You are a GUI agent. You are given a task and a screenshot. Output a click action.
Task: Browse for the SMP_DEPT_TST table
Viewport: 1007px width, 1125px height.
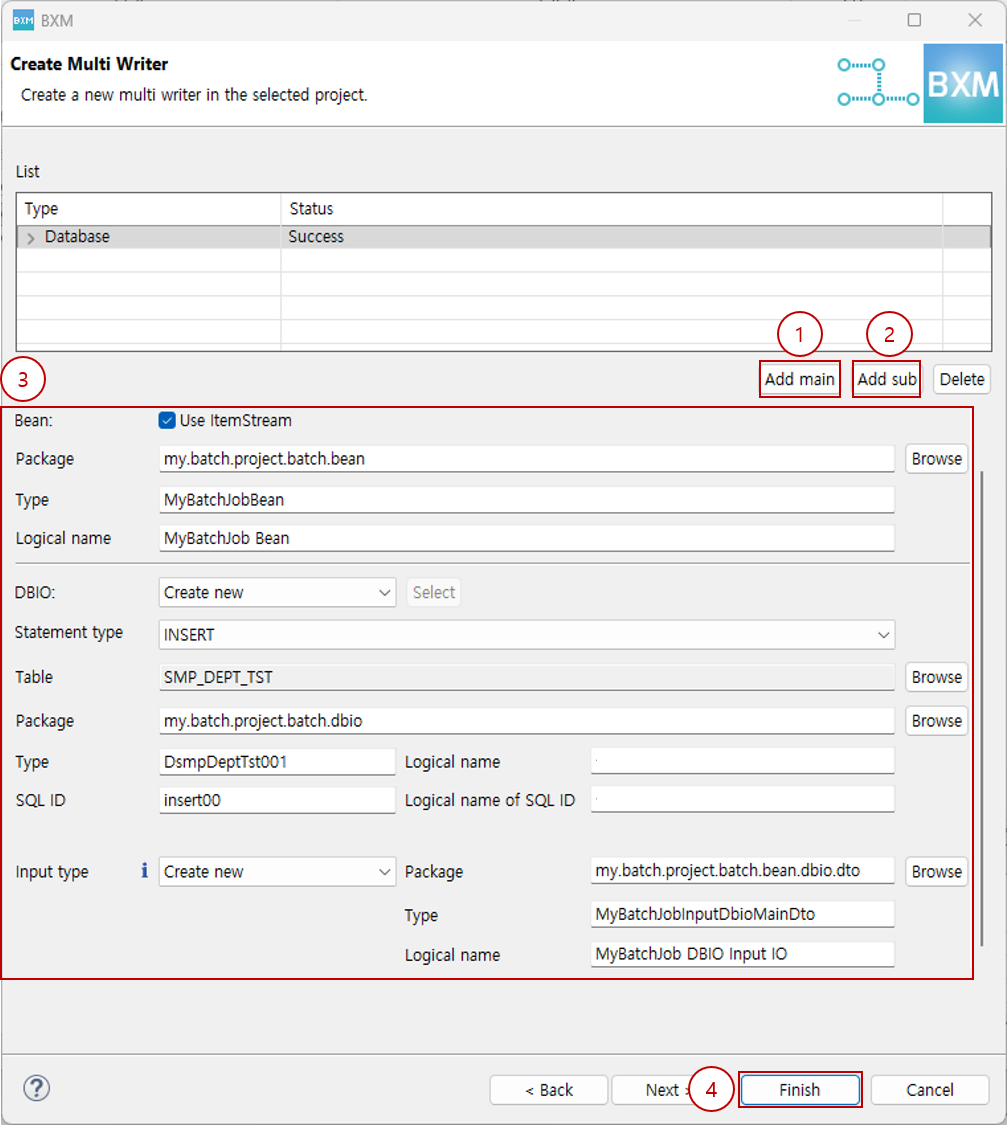[936, 677]
